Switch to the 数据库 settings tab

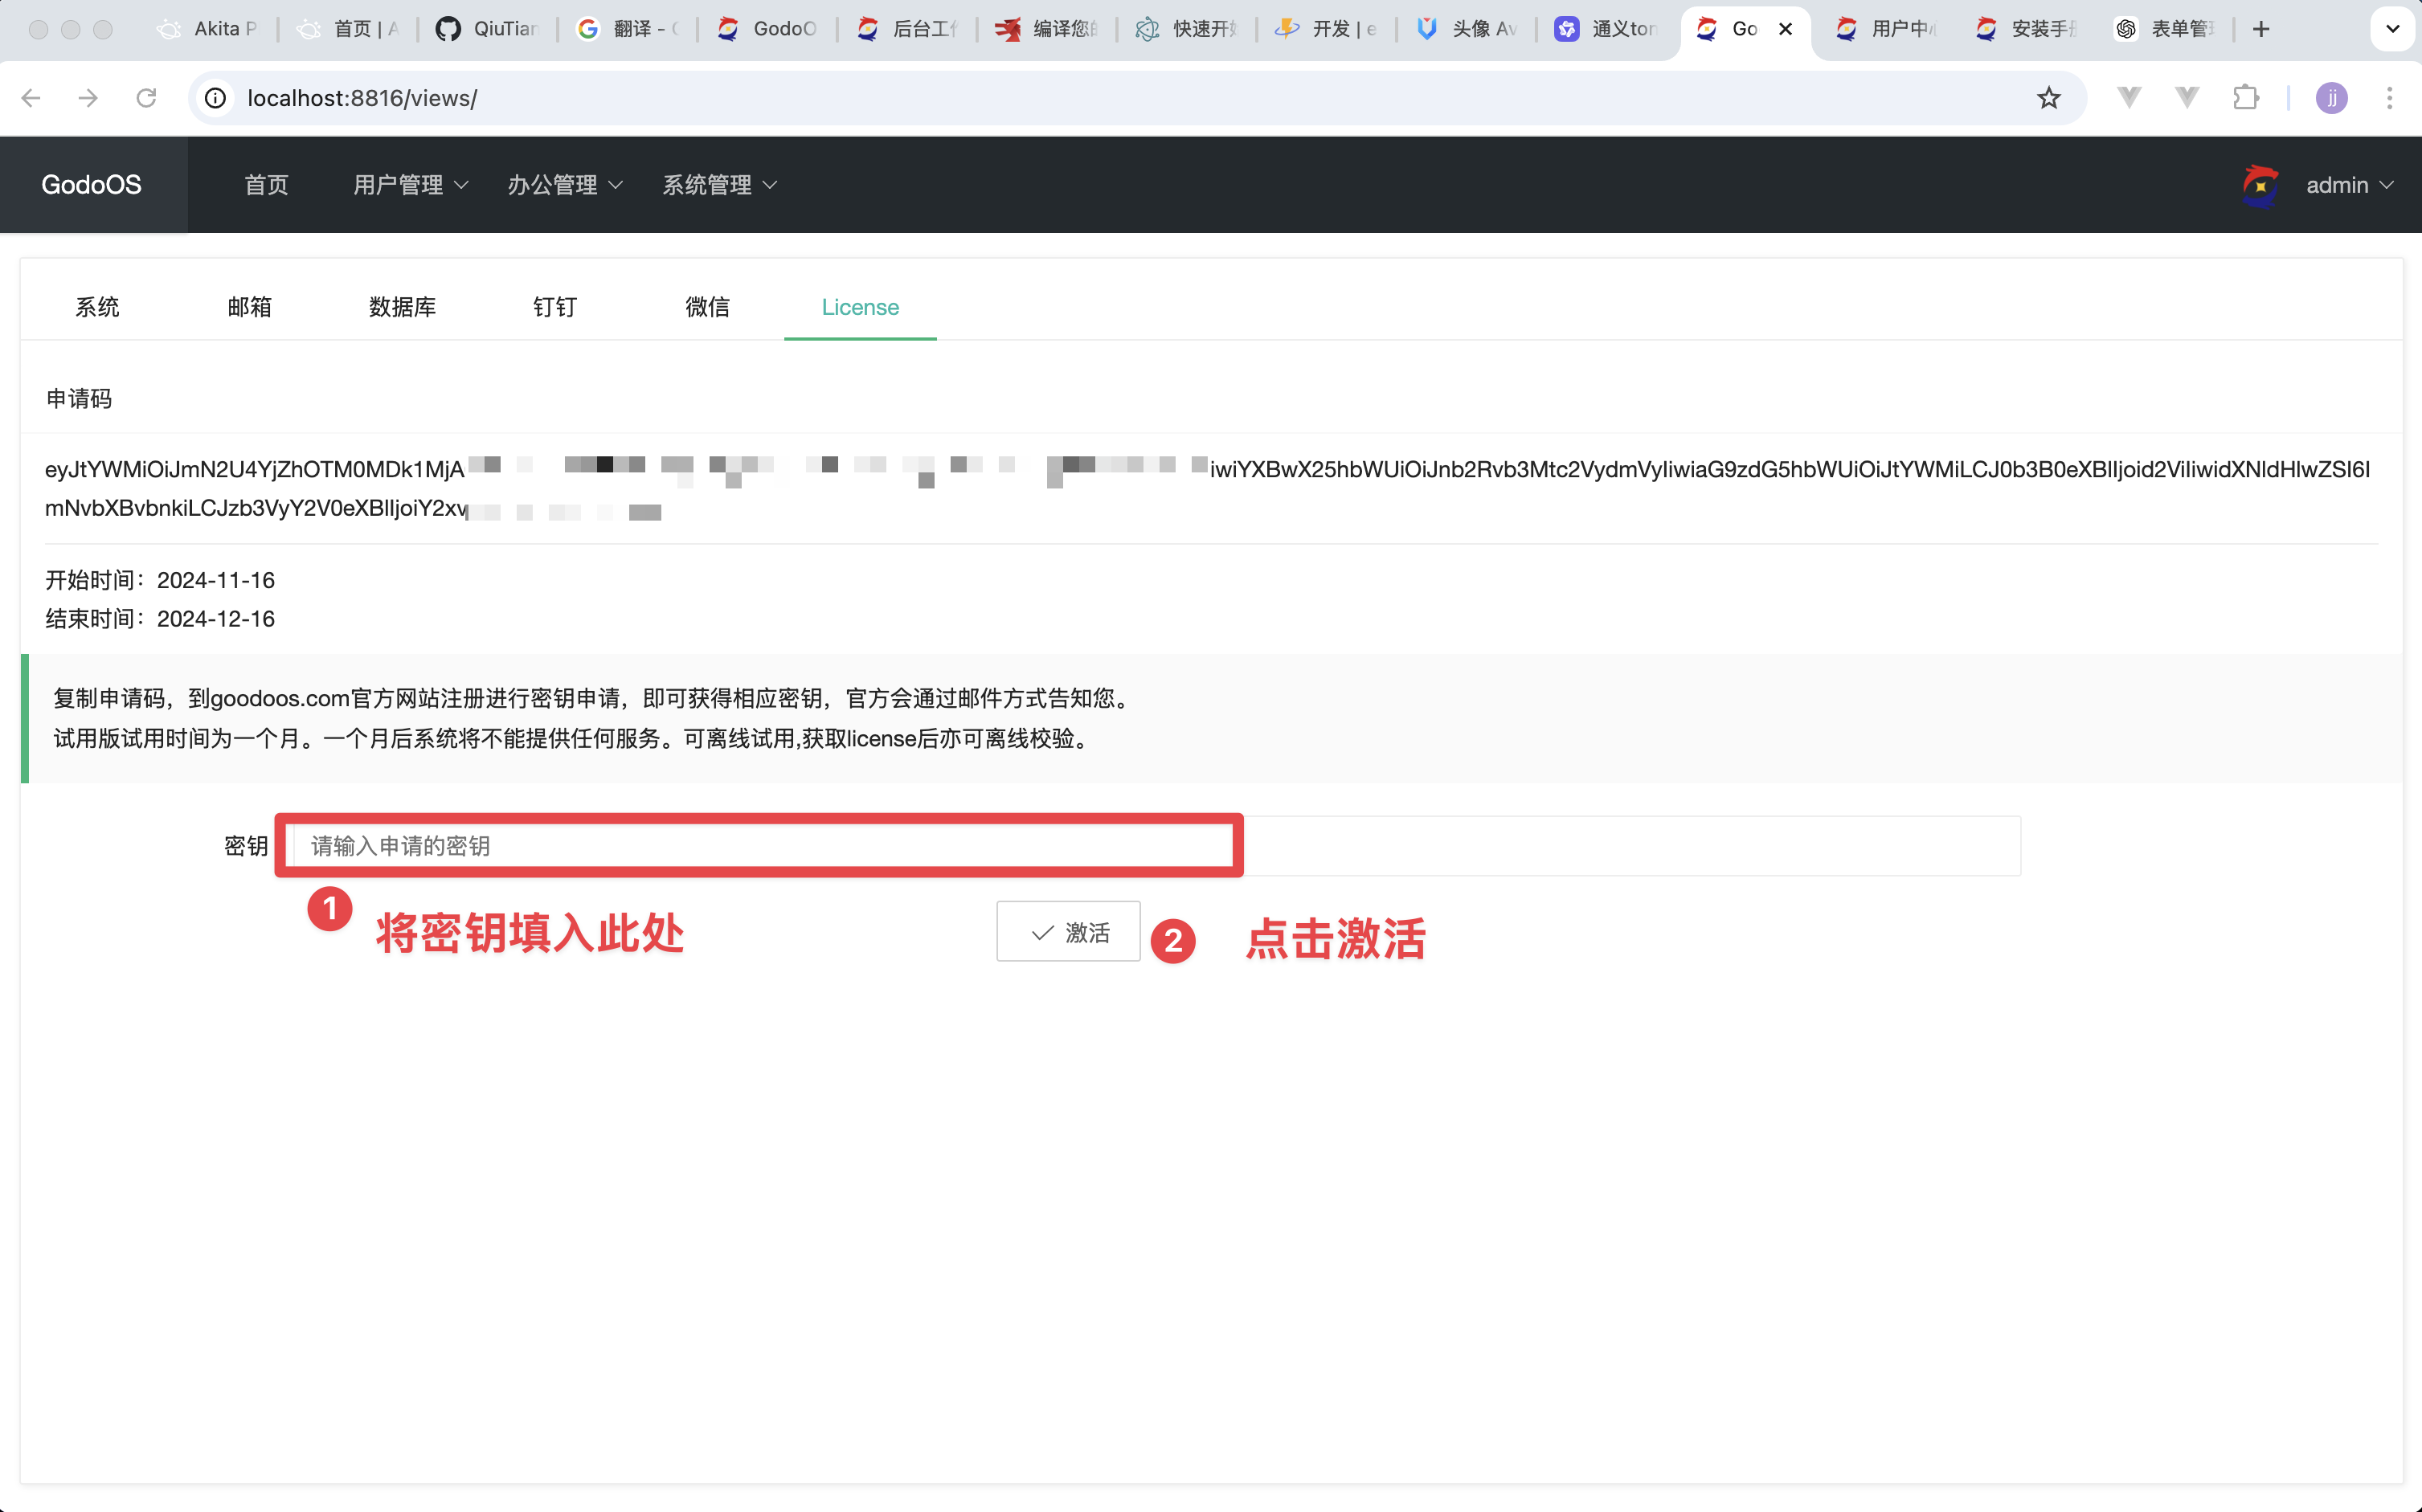pyautogui.click(x=403, y=307)
